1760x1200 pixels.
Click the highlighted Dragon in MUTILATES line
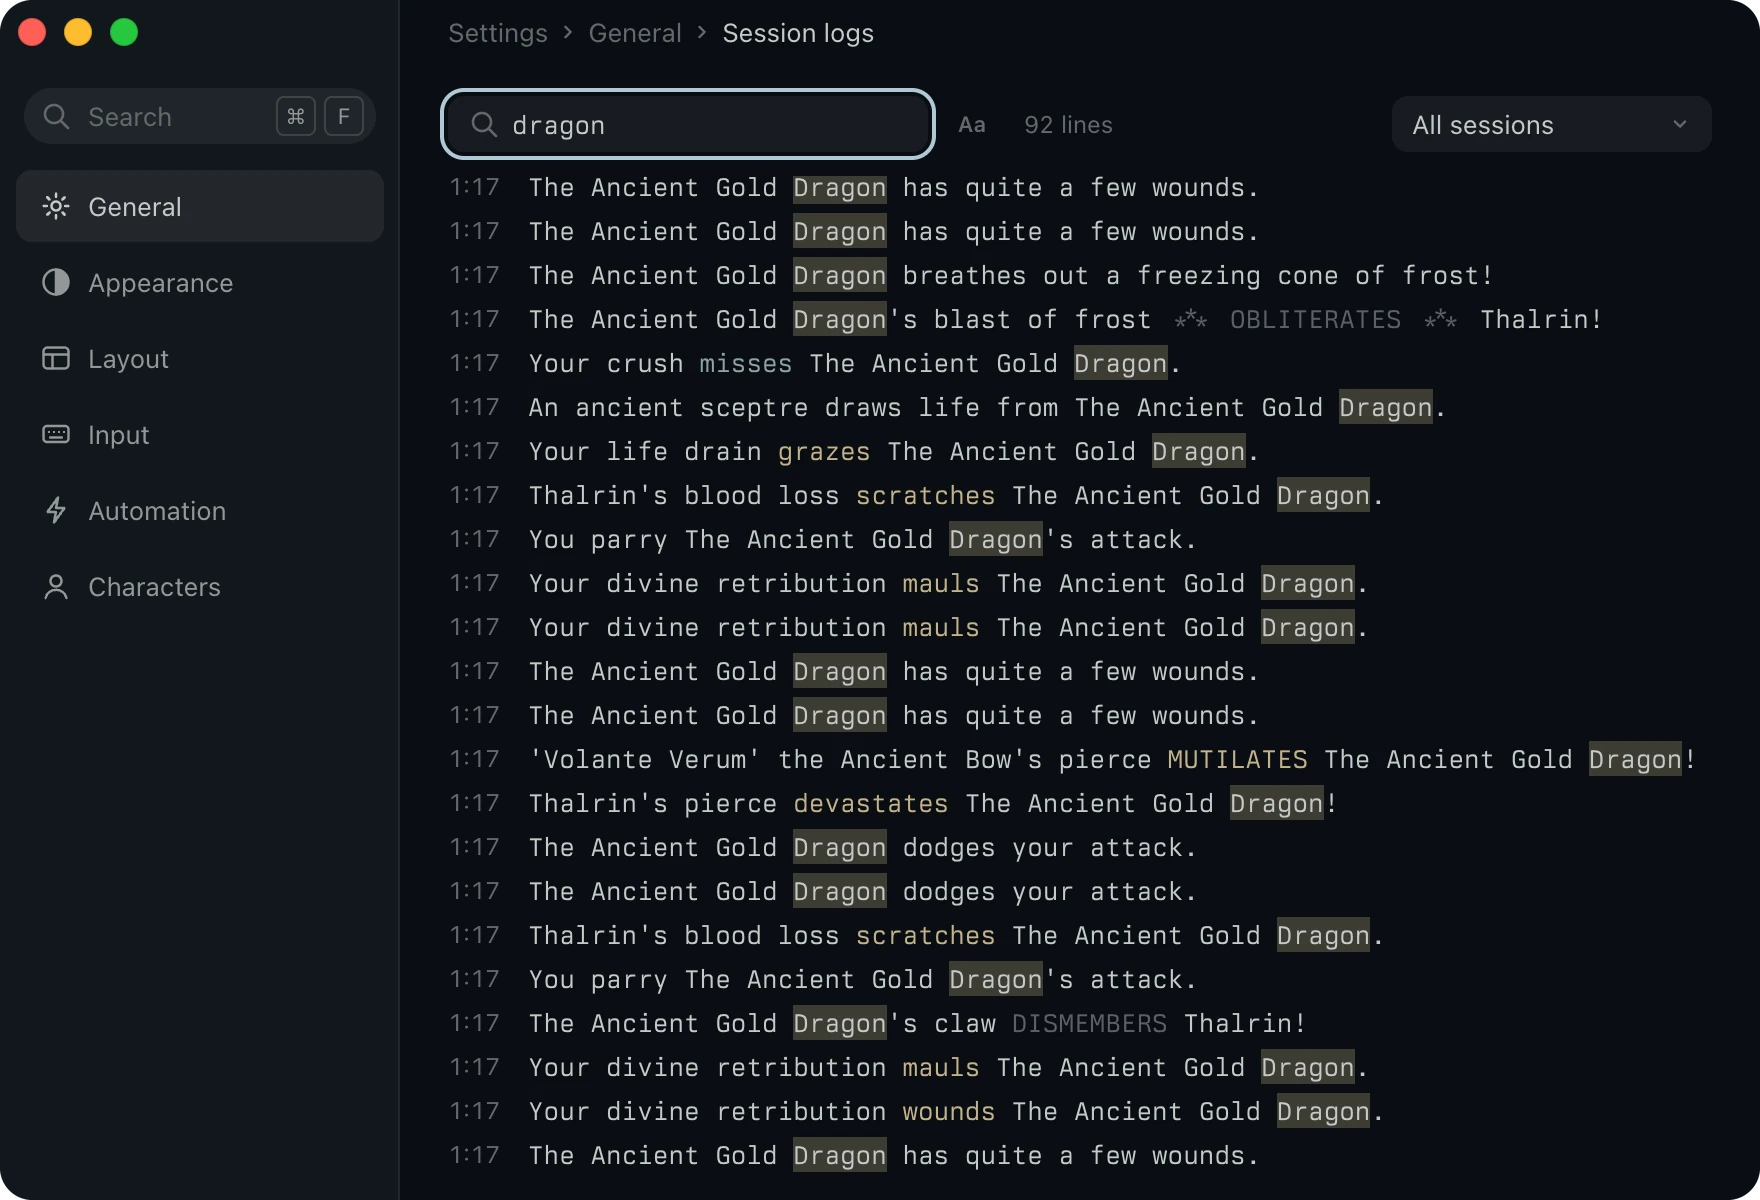click(x=1635, y=759)
